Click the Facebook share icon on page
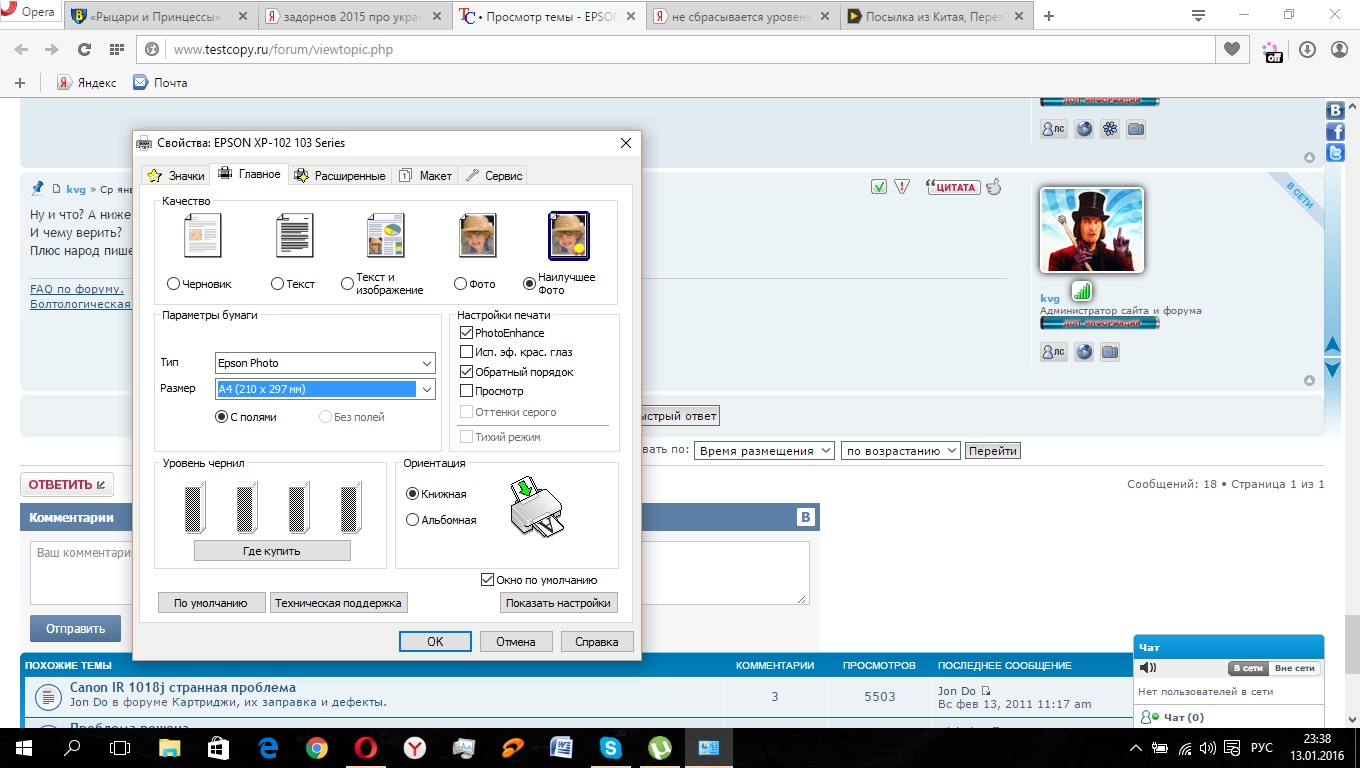 click(x=1335, y=132)
